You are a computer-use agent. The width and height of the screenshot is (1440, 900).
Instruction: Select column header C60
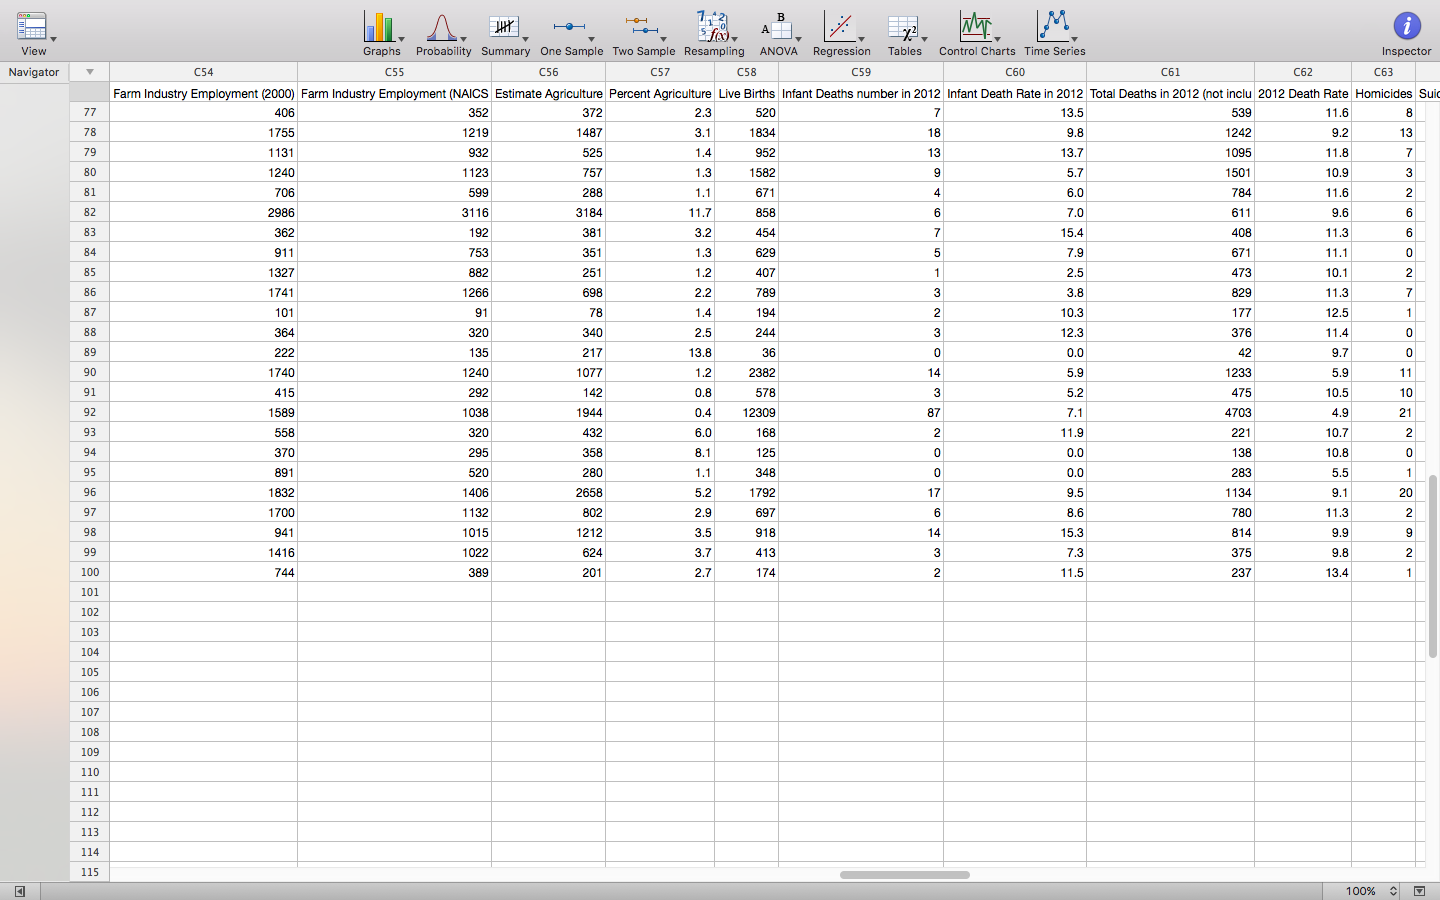(1015, 72)
